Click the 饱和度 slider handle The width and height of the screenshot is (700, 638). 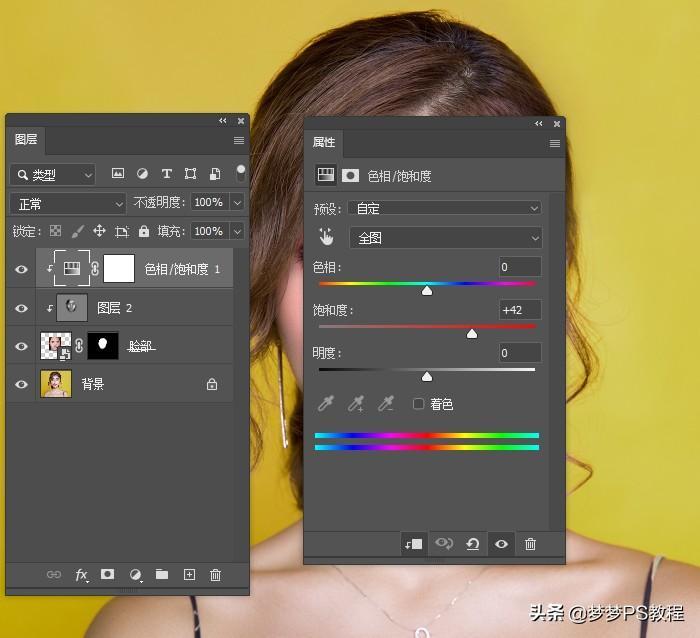coord(472,333)
